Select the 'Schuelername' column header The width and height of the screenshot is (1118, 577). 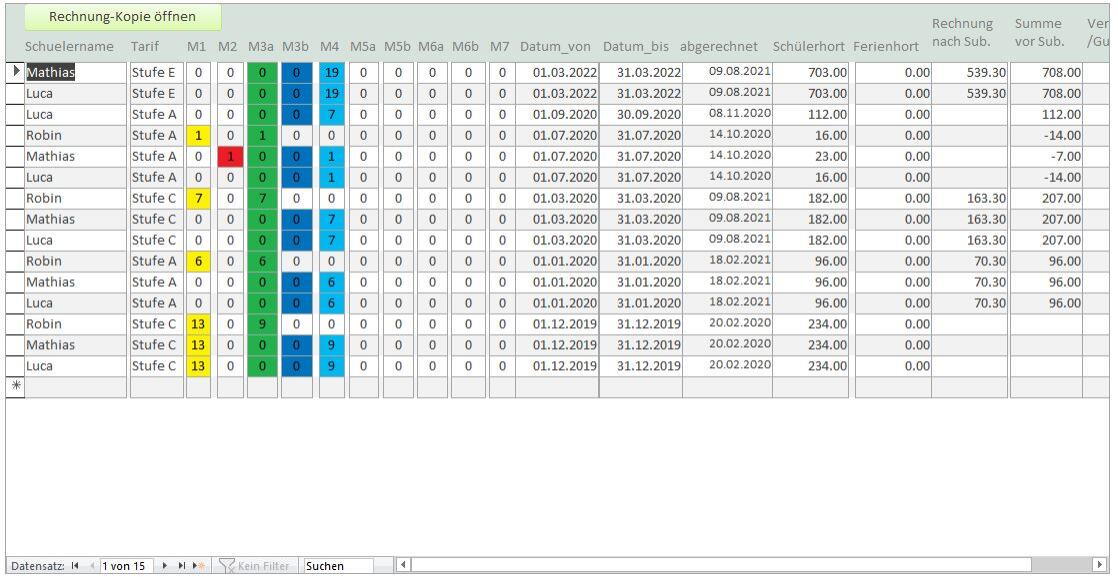(68, 47)
